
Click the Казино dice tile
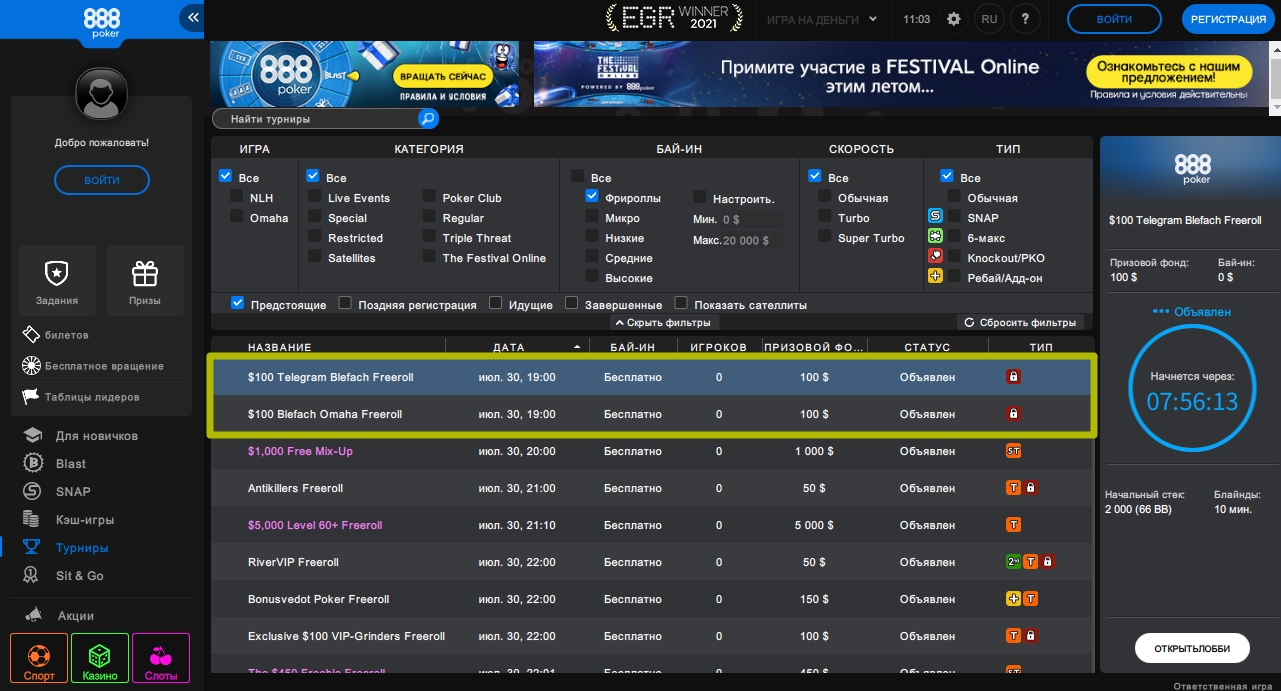coord(100,659)
